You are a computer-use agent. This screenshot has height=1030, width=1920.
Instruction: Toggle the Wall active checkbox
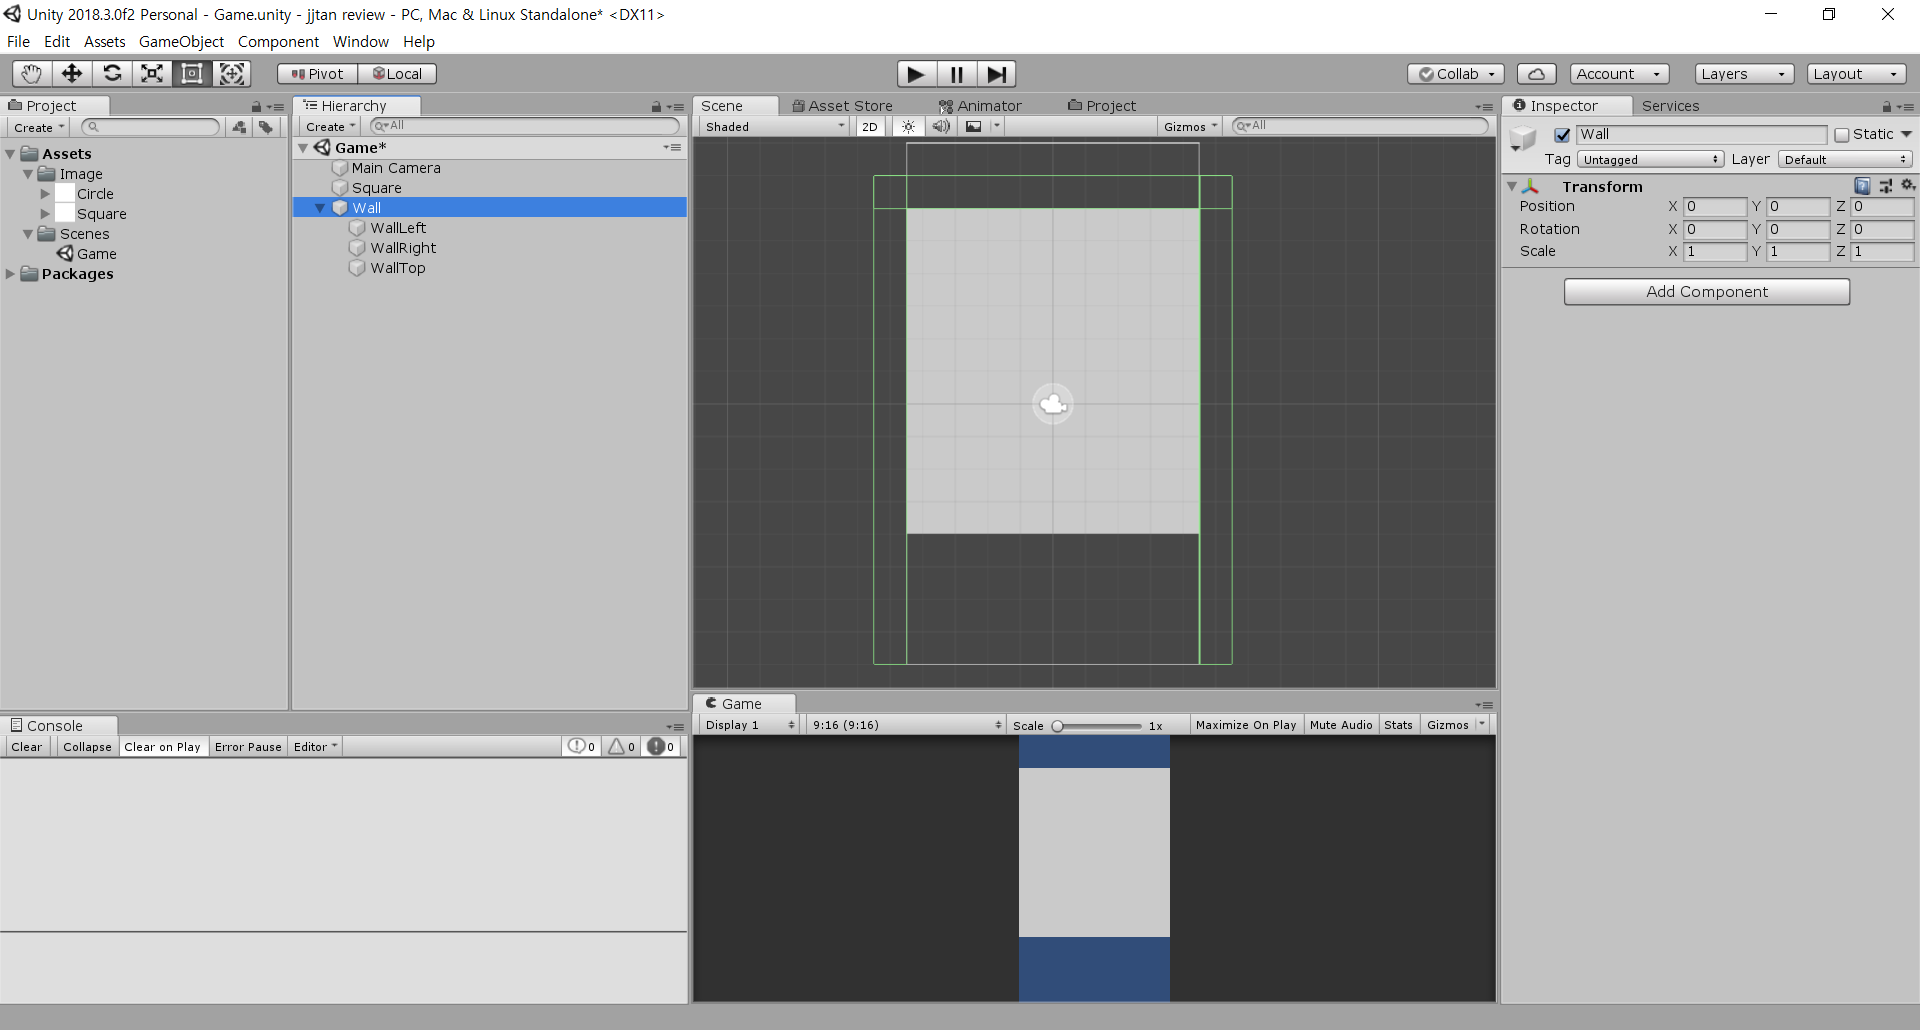[1562, 135]
